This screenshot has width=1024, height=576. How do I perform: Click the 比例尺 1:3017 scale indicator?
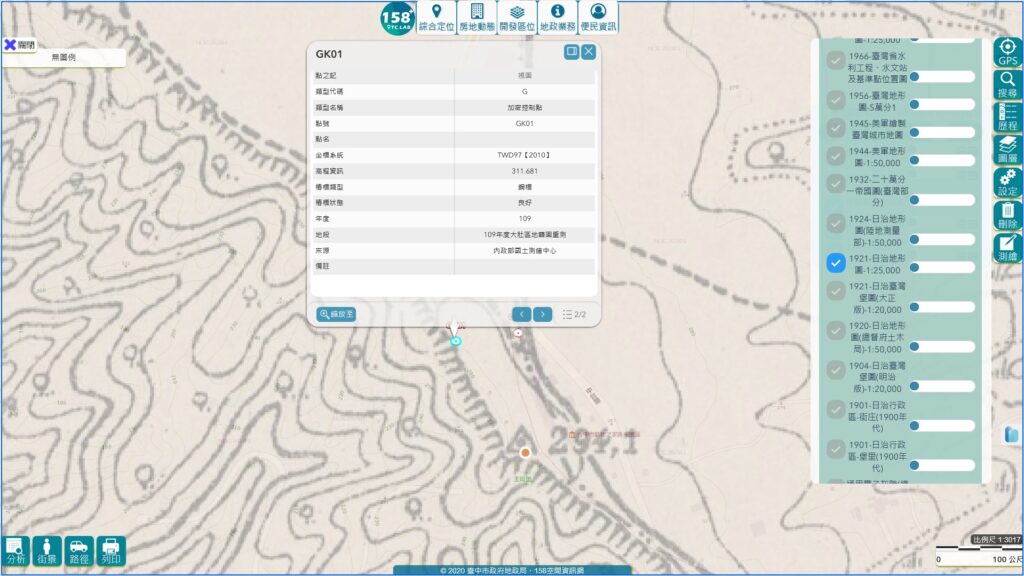pyautogui.click(x=997, y=540)
